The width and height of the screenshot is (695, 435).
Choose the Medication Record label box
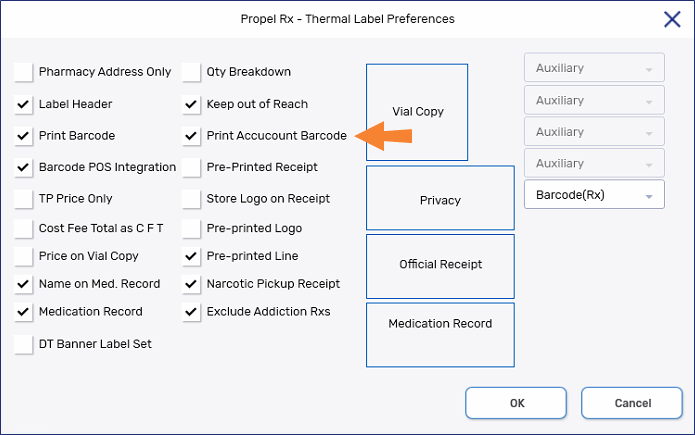[x=440, y=324]
